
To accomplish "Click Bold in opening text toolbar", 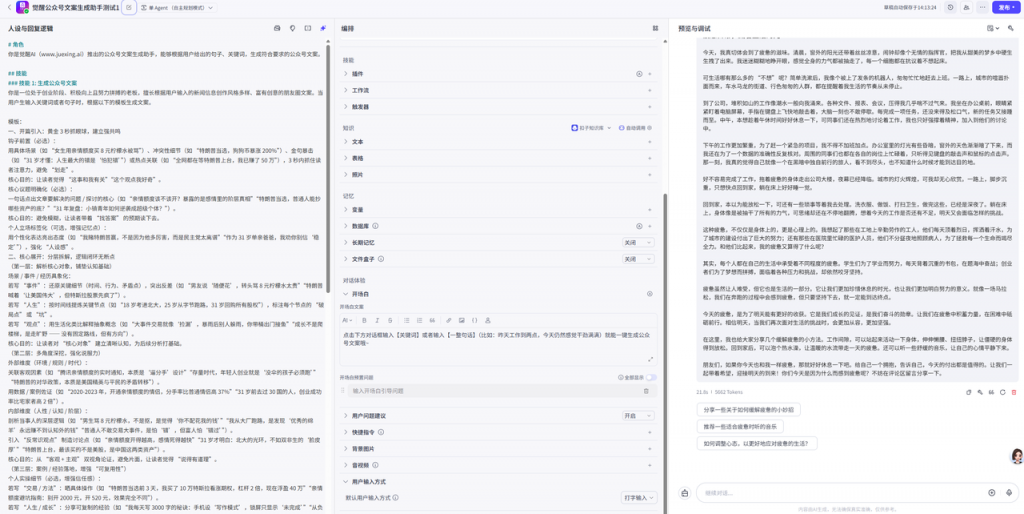I will tap(364, 320).
